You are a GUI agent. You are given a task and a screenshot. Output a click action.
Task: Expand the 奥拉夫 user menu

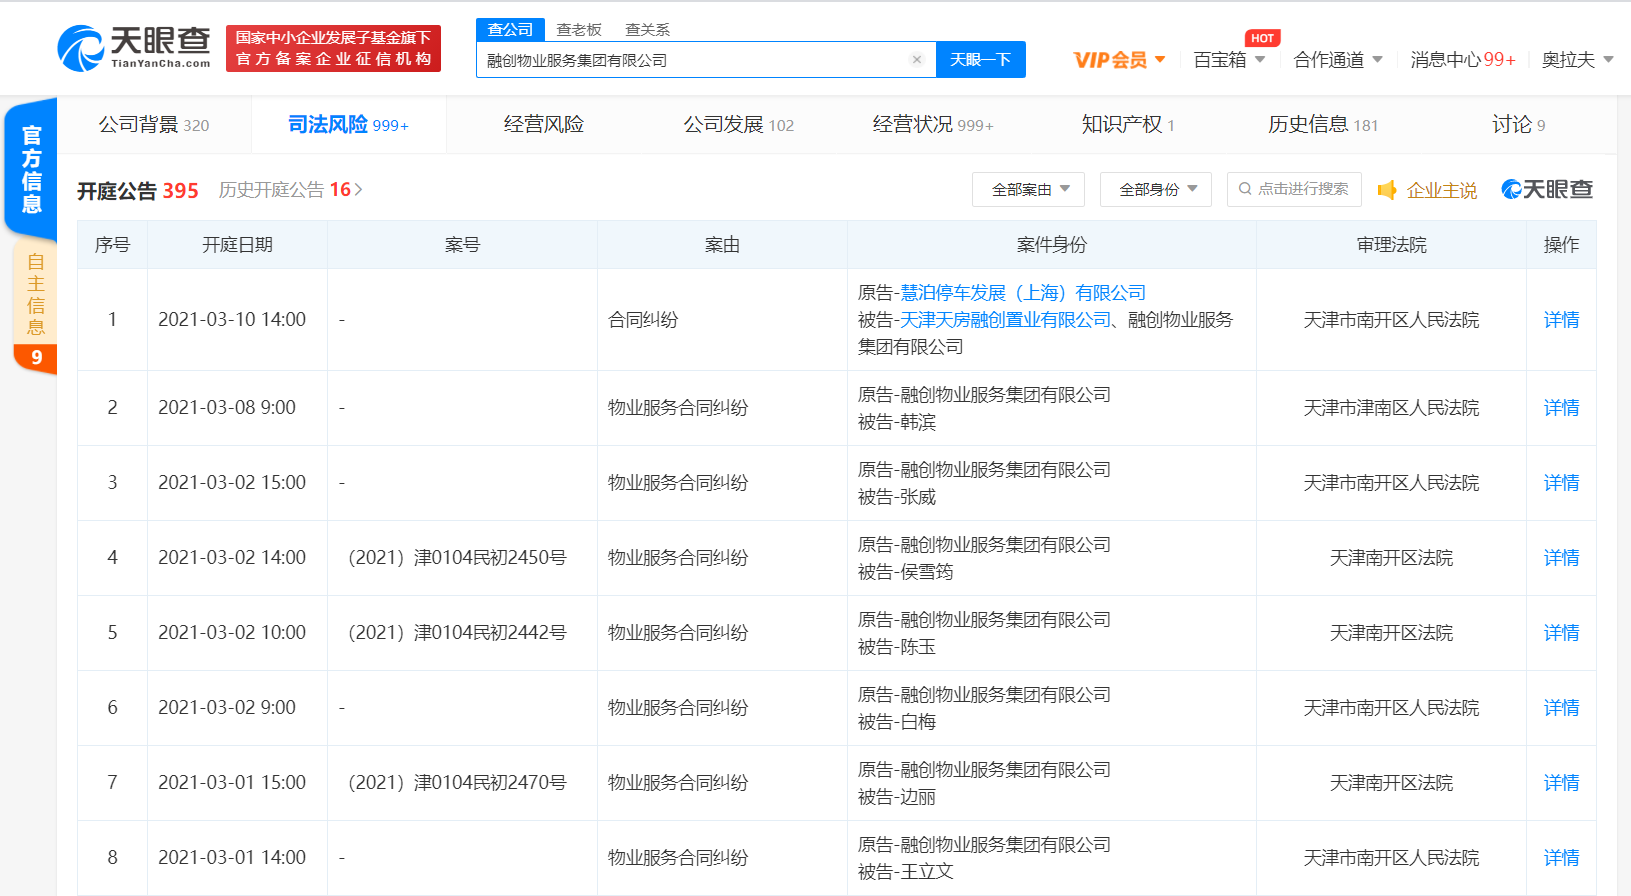[x=1577, y=60]
